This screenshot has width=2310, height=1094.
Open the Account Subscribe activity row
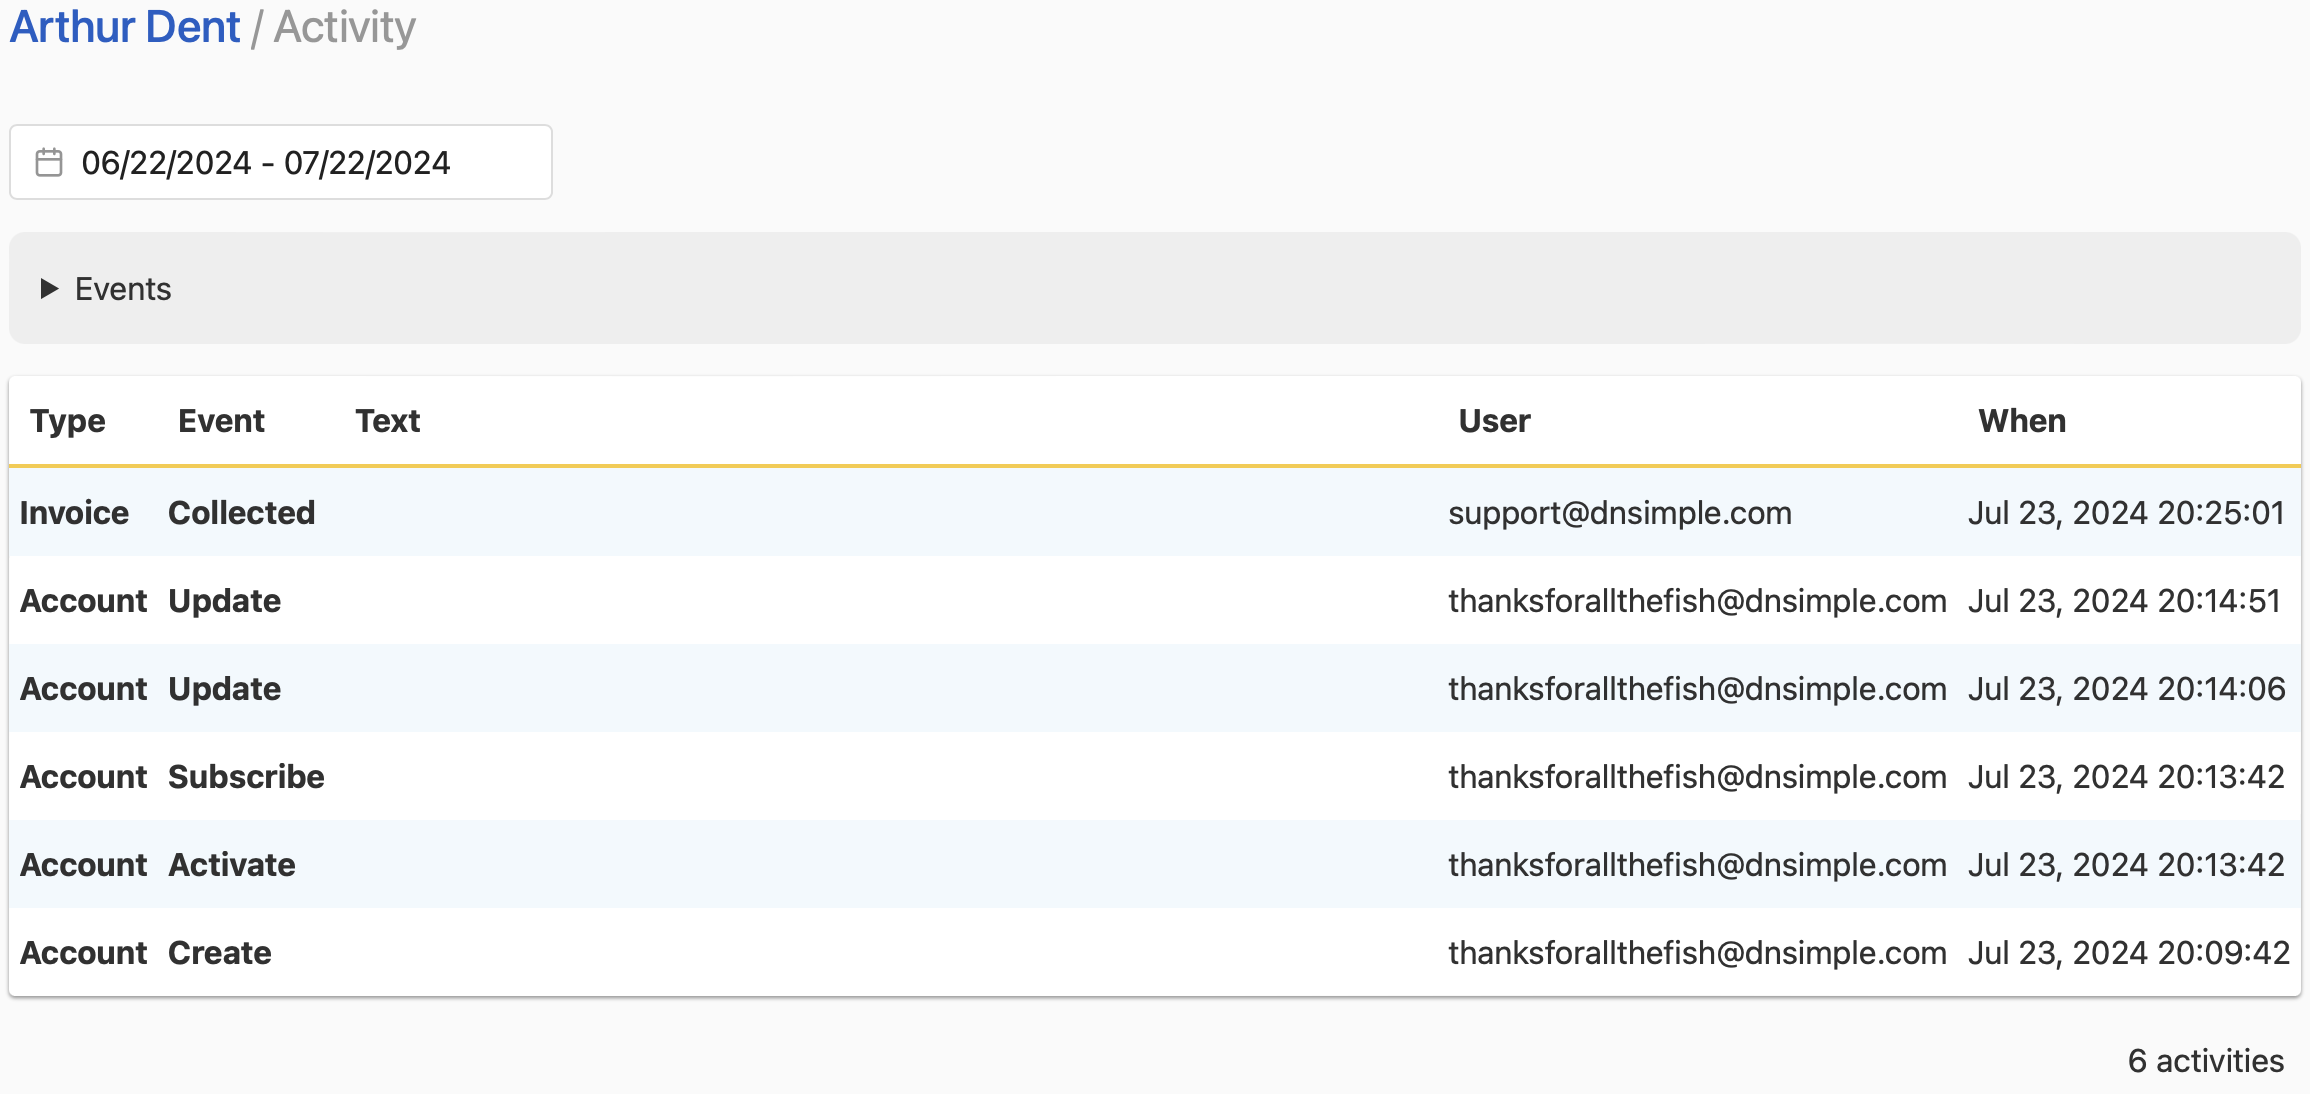point(700,776)
